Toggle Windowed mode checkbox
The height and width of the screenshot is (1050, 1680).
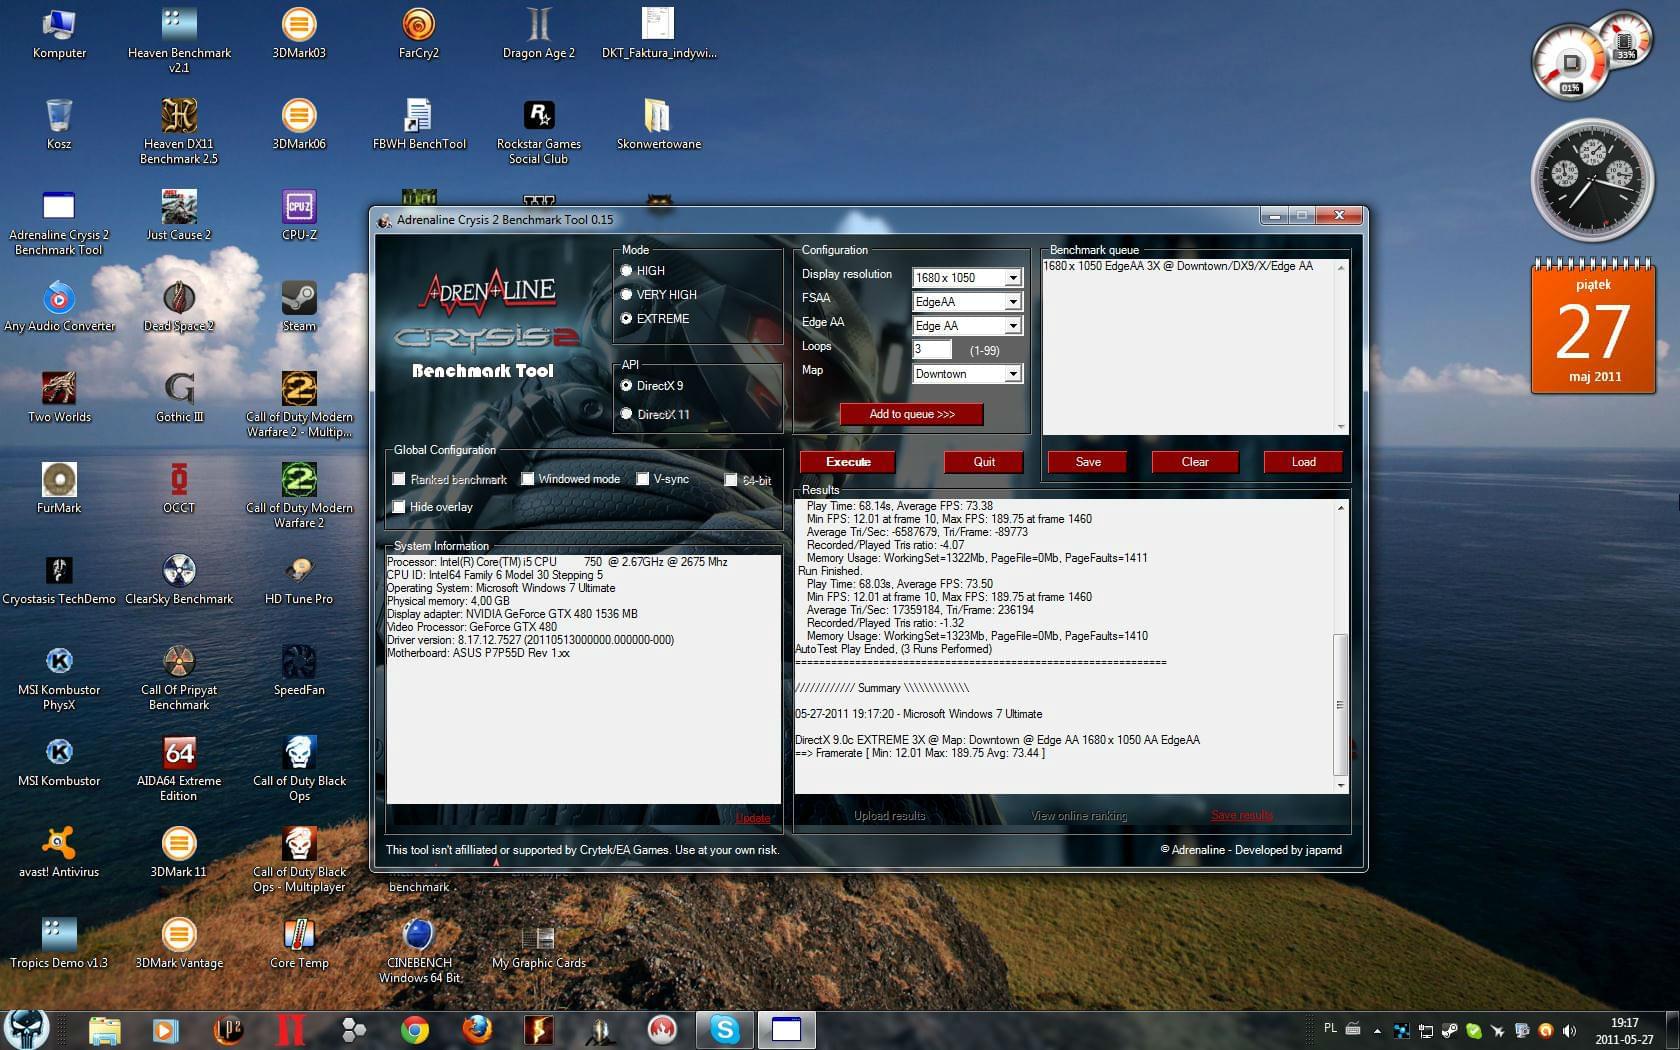528,479
